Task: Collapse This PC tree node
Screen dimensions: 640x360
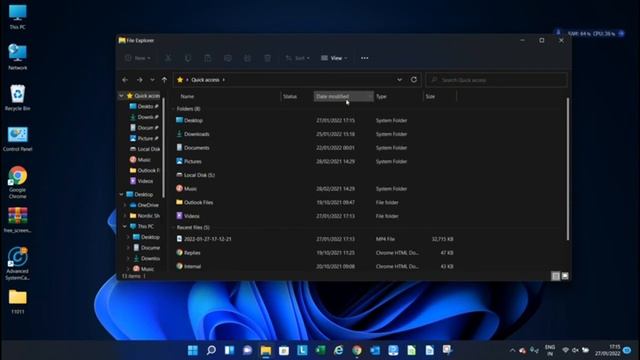Action: click(x=124, y=226)
